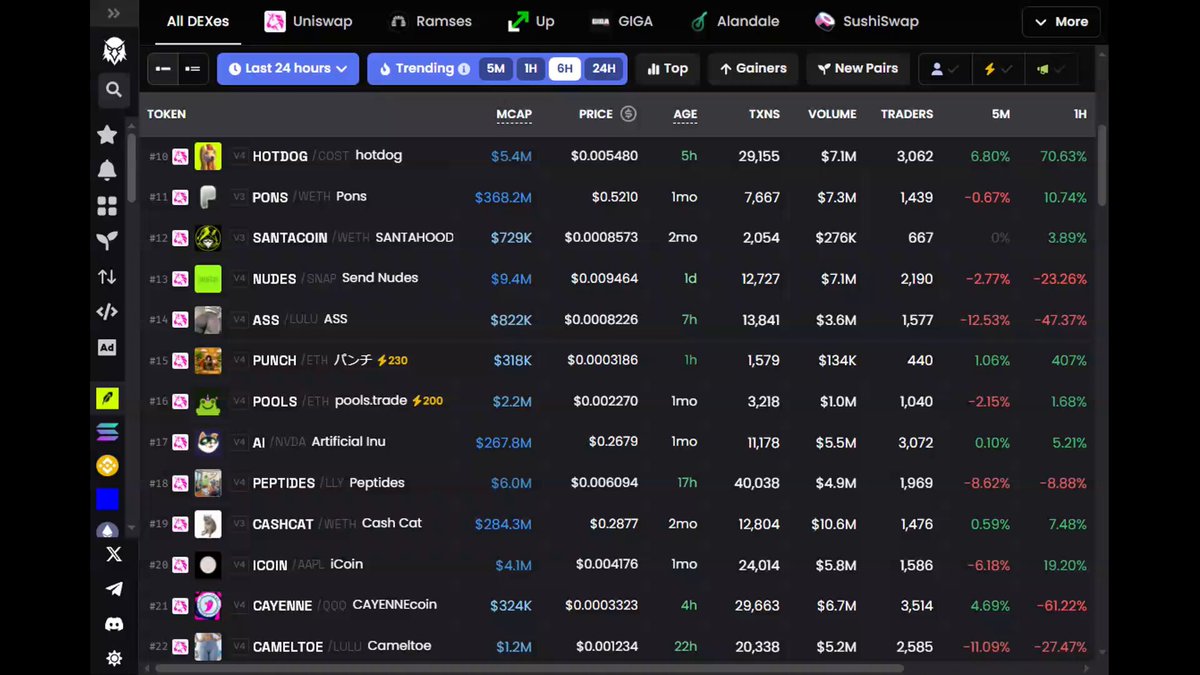Open the Telegram link icon

pos(114,589)
